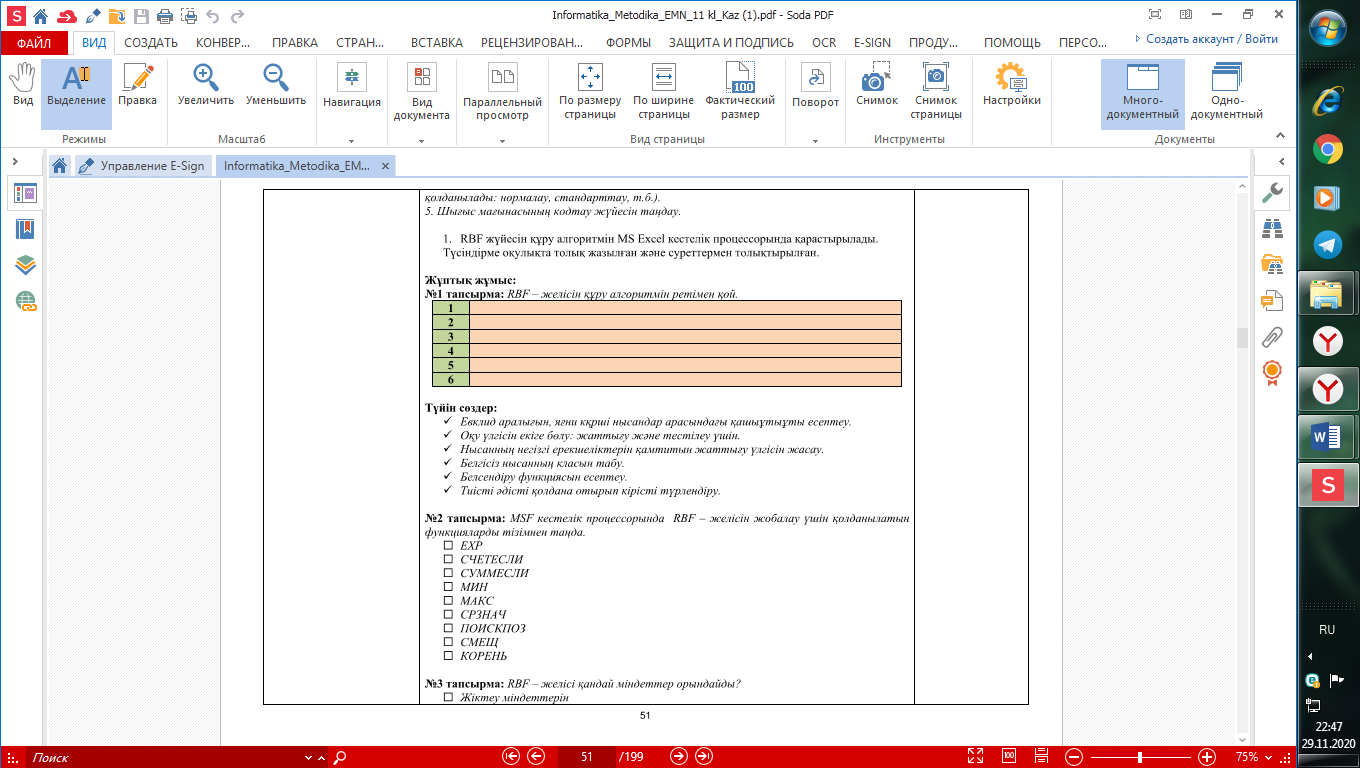Open the binoculars search panel on right

click(1272, 229)
